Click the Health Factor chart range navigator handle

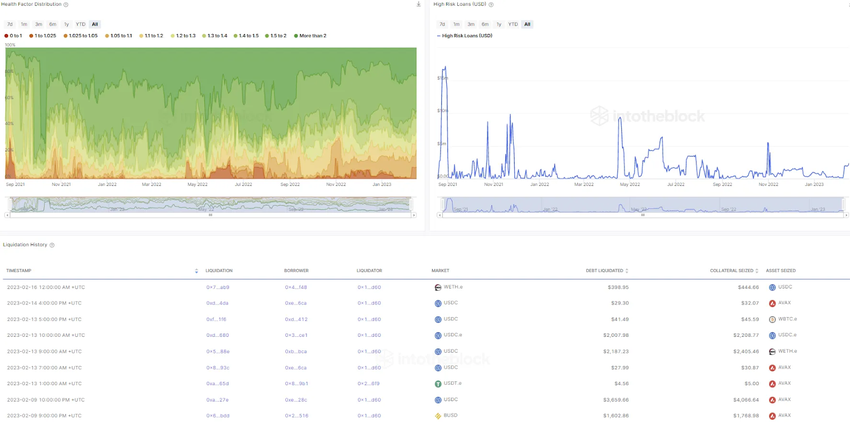210,214
